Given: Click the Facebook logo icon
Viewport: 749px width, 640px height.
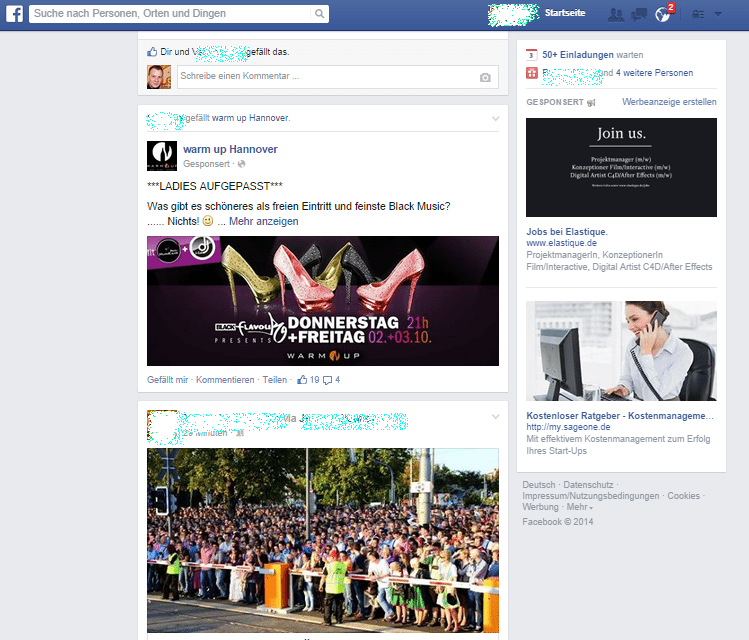Looking at the screenshot, I should [15, 14].
